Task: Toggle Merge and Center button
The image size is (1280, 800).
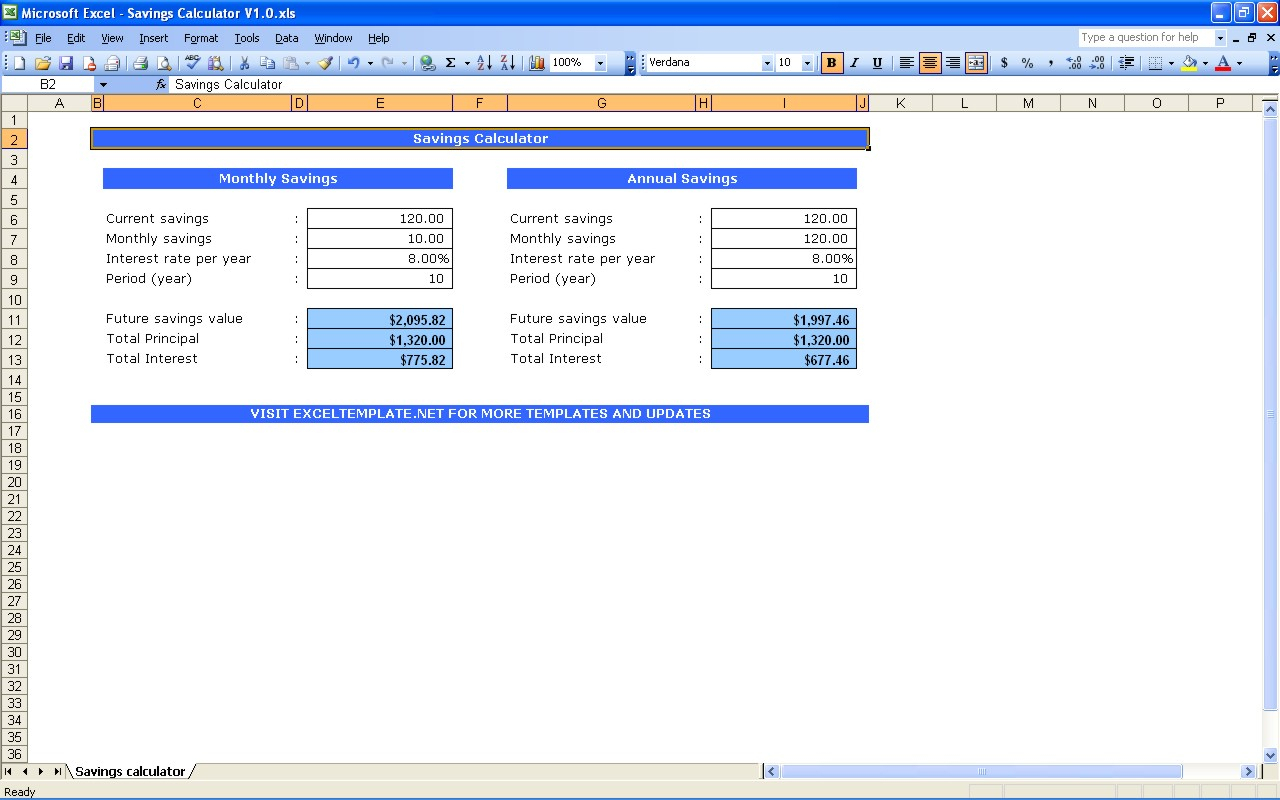Action: pyautogui.click(x=976, y=63)
